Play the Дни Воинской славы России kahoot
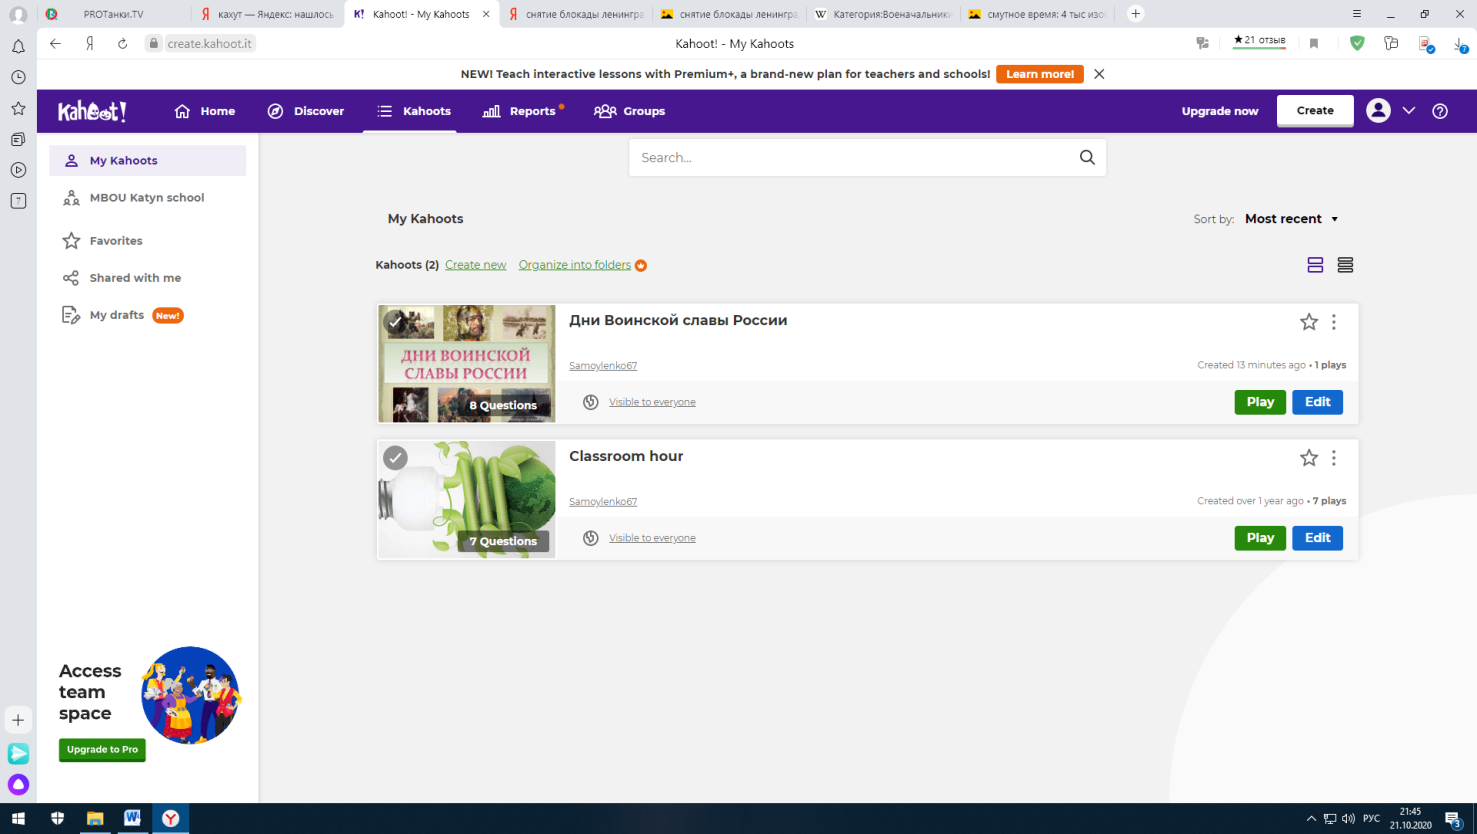Image resolution: width=1477 pixels, height=834 pixels. pyautogui.click(x=1260, y=402)
